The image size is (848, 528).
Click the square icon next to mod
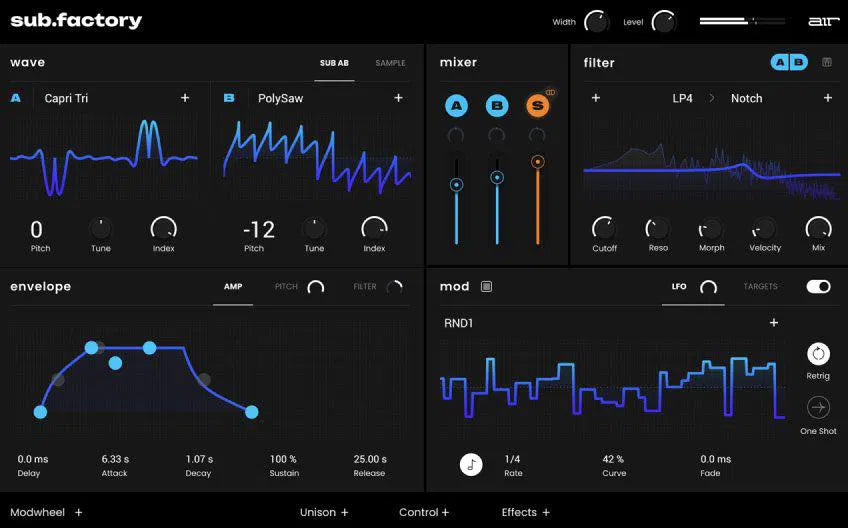coord(487,287)
